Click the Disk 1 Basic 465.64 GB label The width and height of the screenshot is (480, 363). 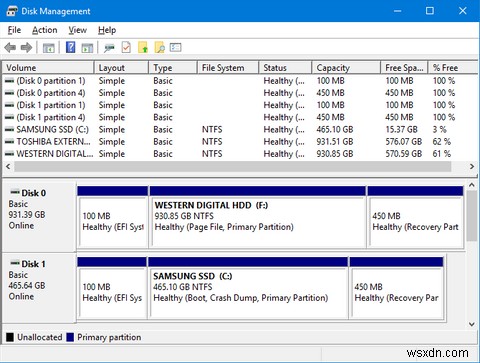pos(38,288)
